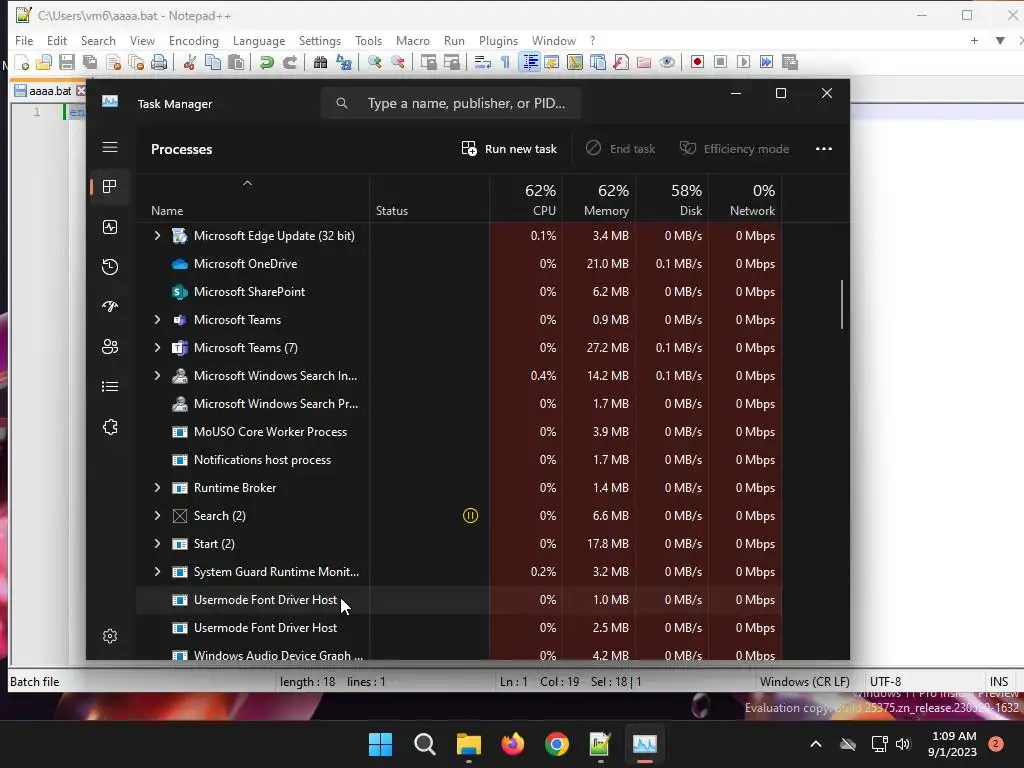The image size is (1024, 768).
Task: Click the Task Manager search field
Action: pos(451,103)
